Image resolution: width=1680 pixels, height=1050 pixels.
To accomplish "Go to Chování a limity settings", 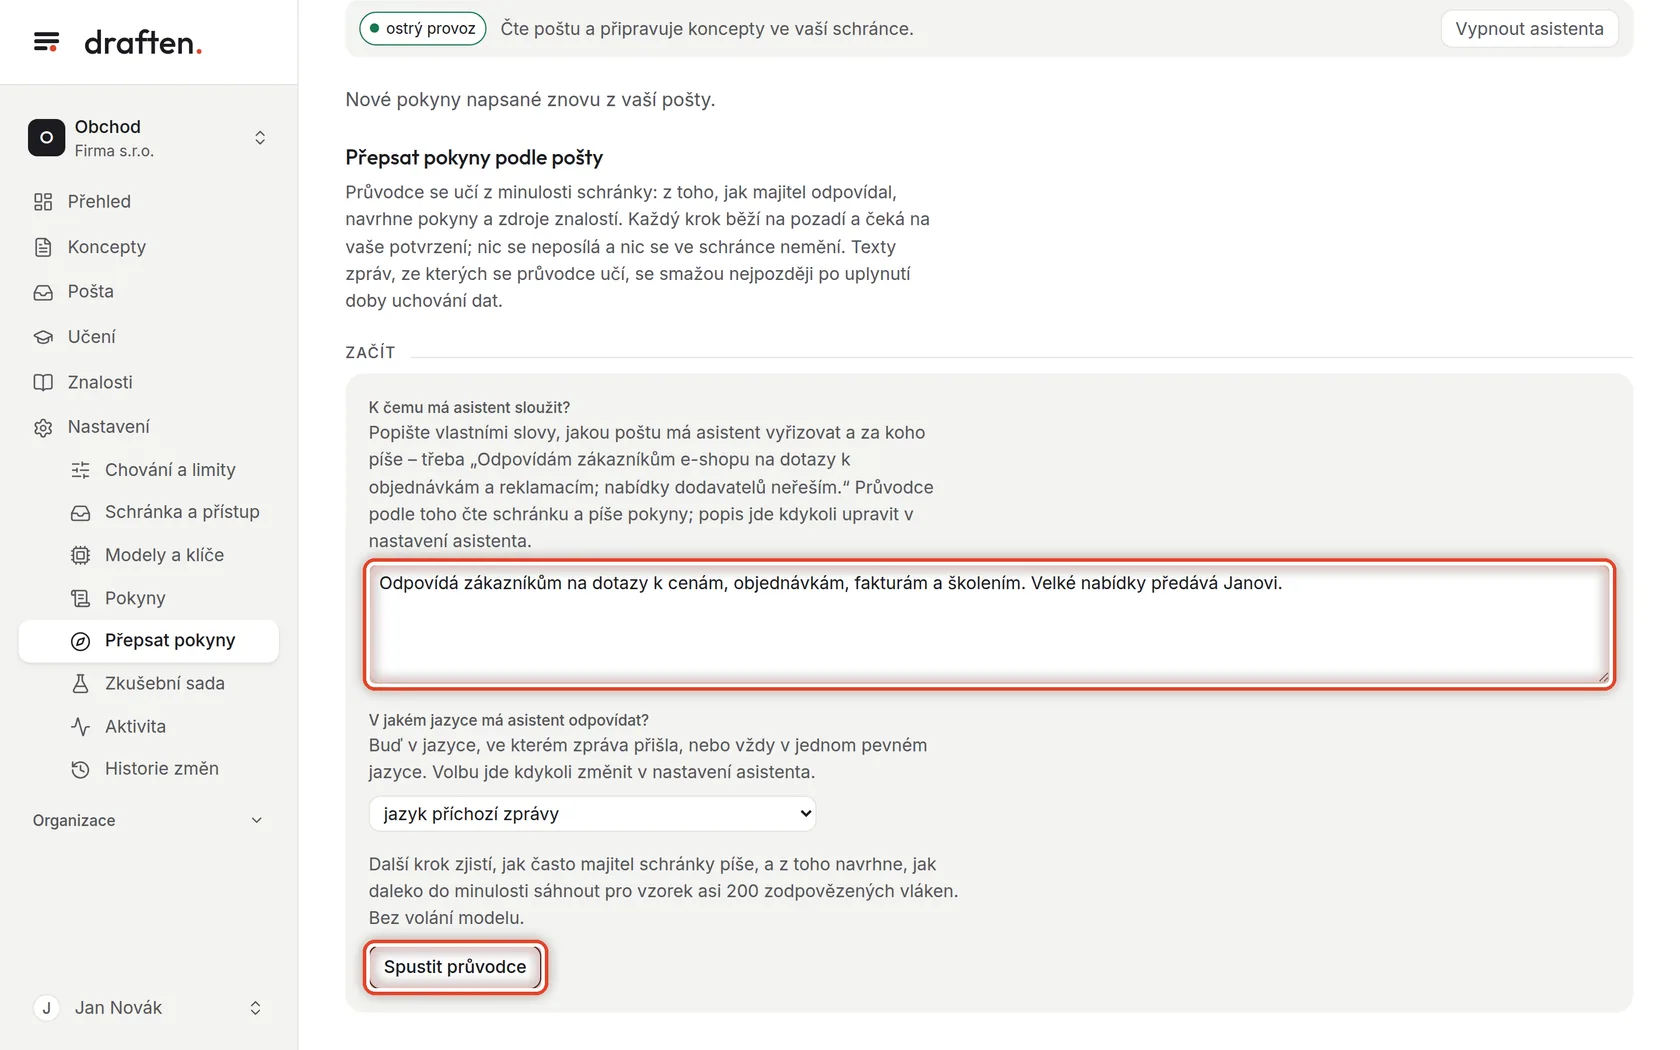I will click(170, 470).
